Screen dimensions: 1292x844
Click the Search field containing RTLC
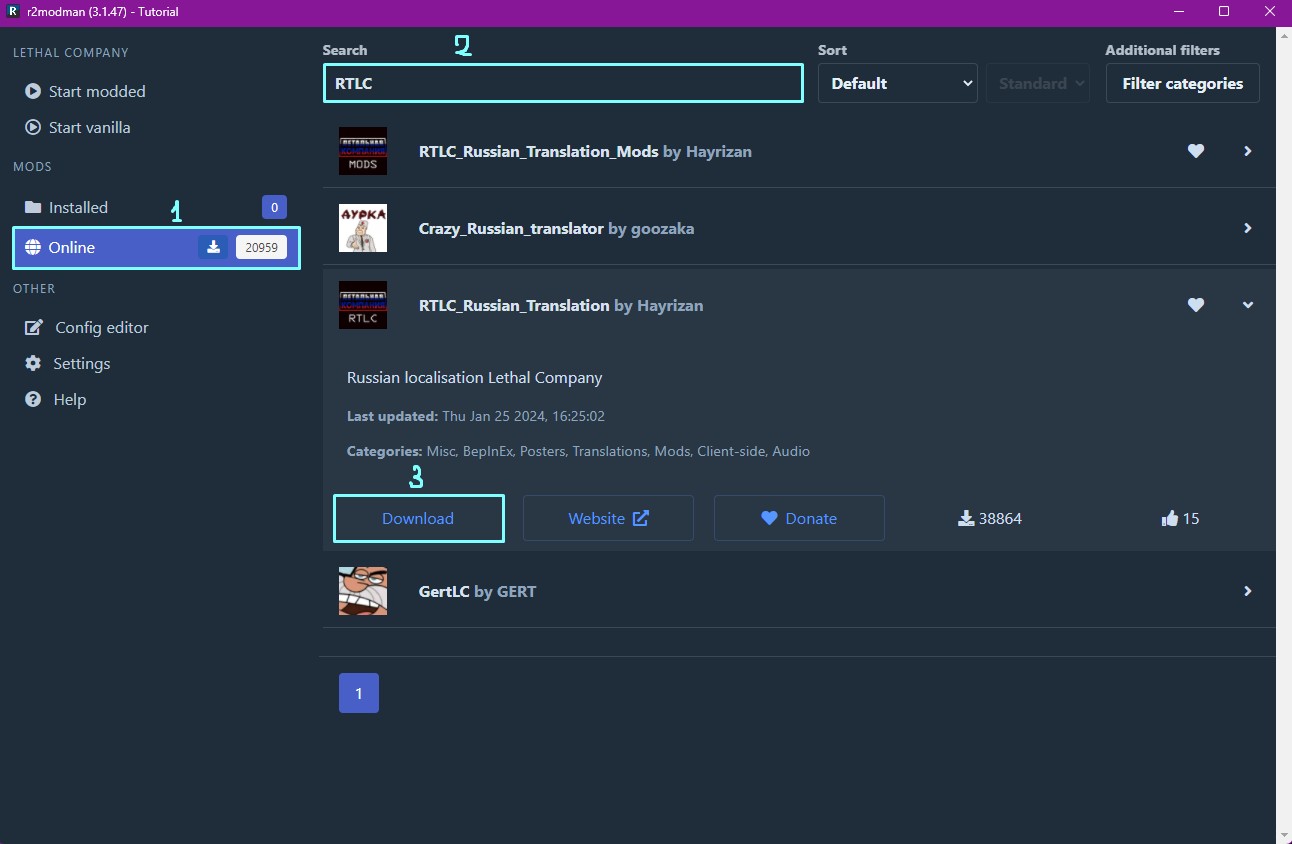point(563,83)
